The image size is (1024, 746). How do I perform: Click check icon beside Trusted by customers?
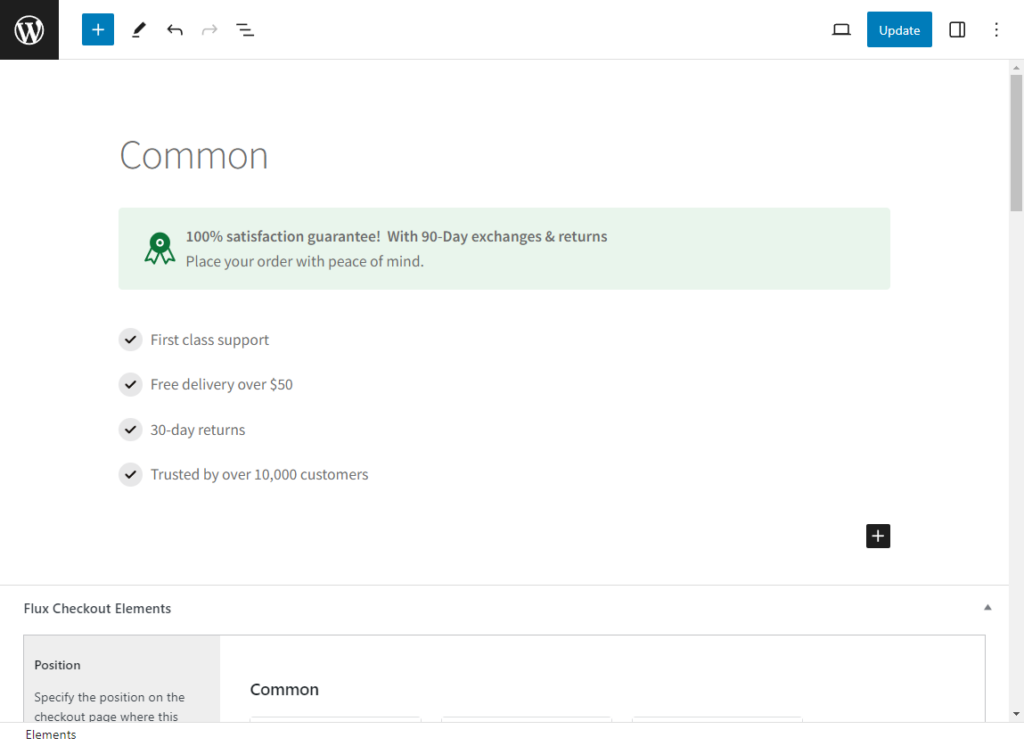[130, 475]
